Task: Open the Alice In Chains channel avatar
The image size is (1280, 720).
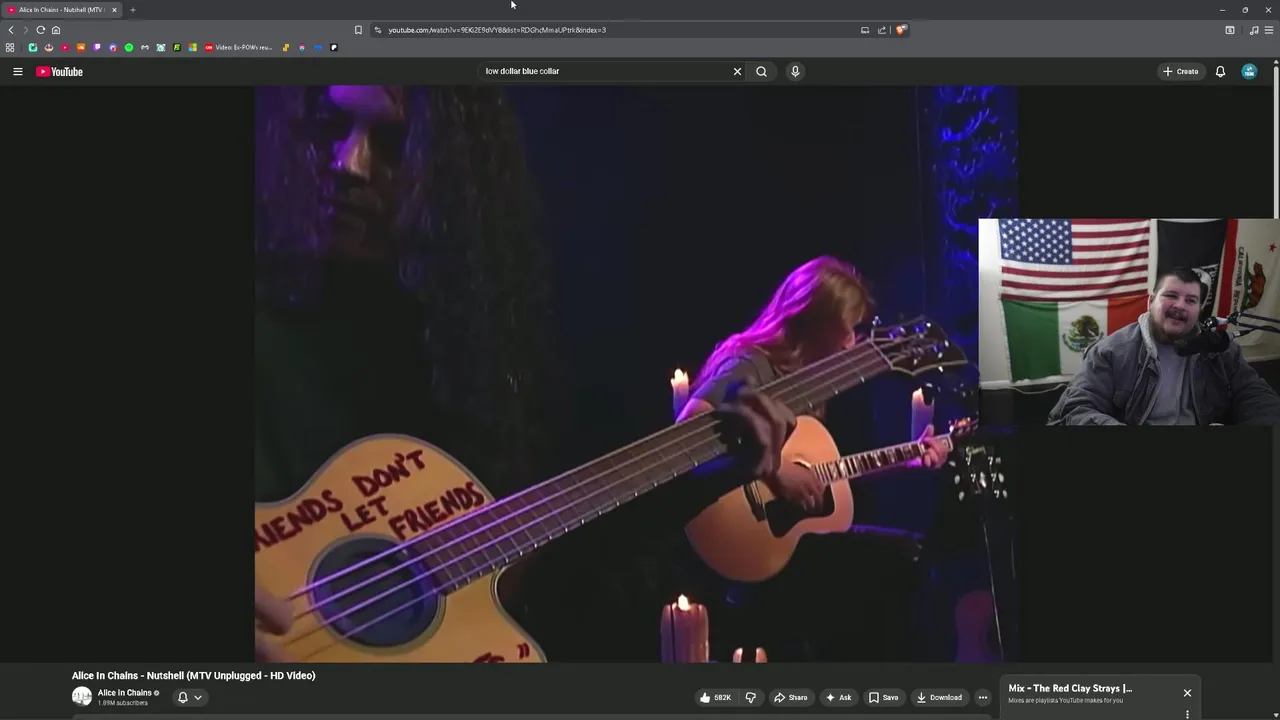Action: pos(82,697)
